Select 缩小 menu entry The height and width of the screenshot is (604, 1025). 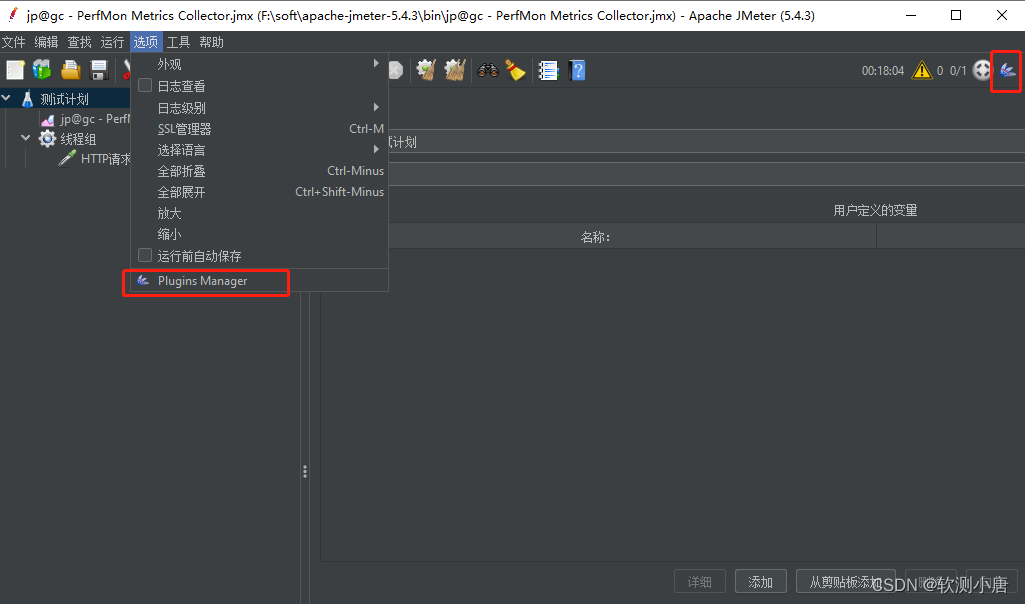(x=260, y=233)
